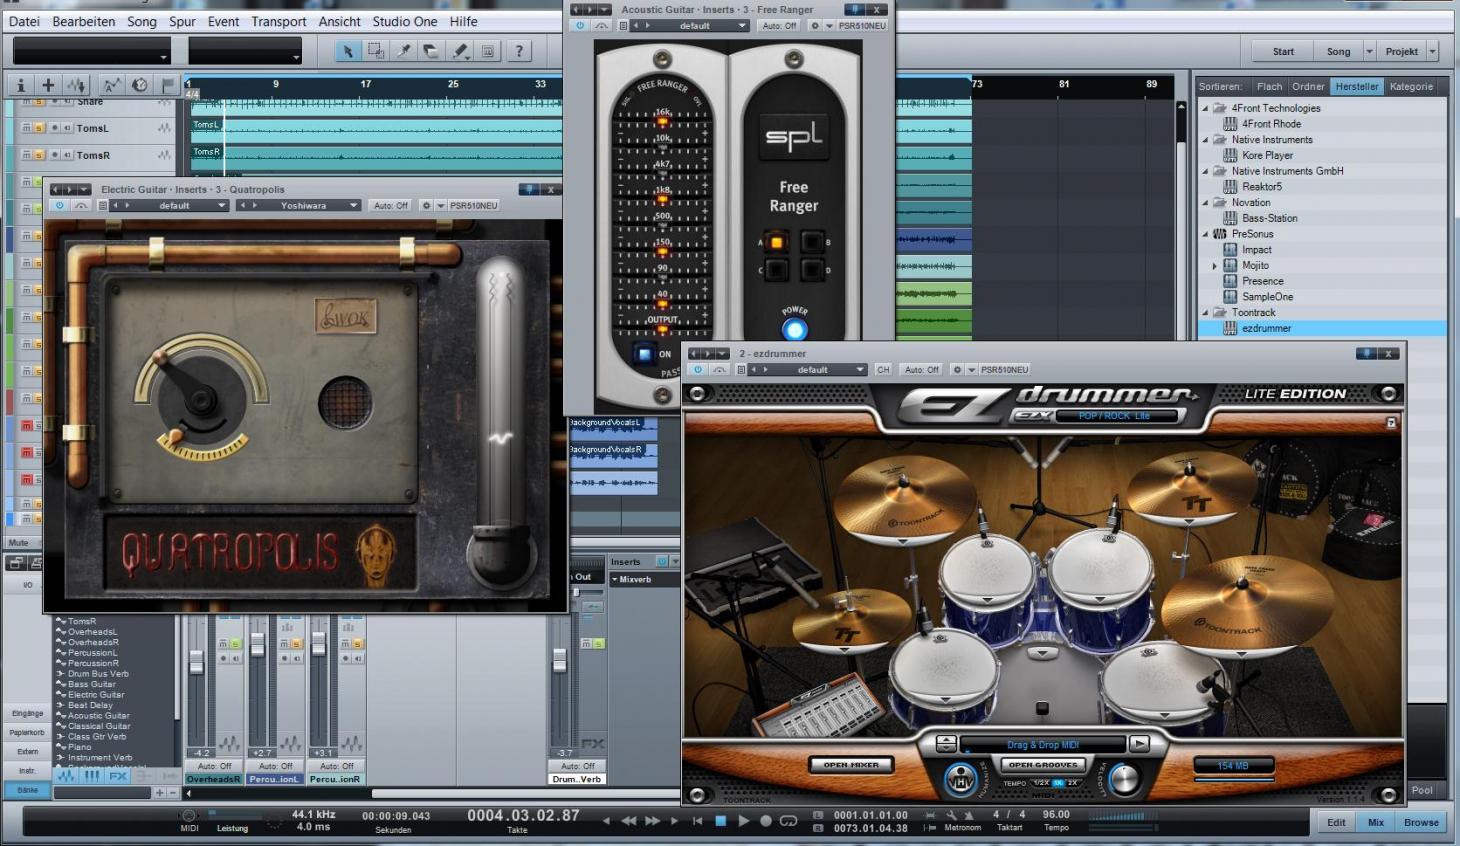Toggle the Free Ranger ON switch
The width and height of the screenshot is (1460, 846).
[x=644, y=354]
